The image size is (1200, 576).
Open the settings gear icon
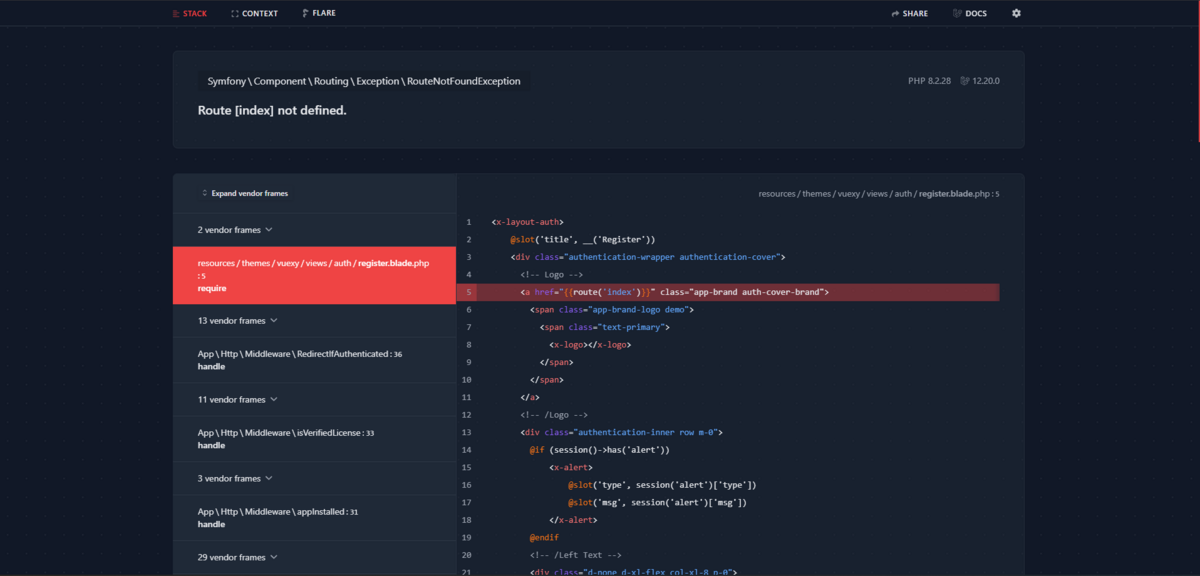click(1016, 13)
